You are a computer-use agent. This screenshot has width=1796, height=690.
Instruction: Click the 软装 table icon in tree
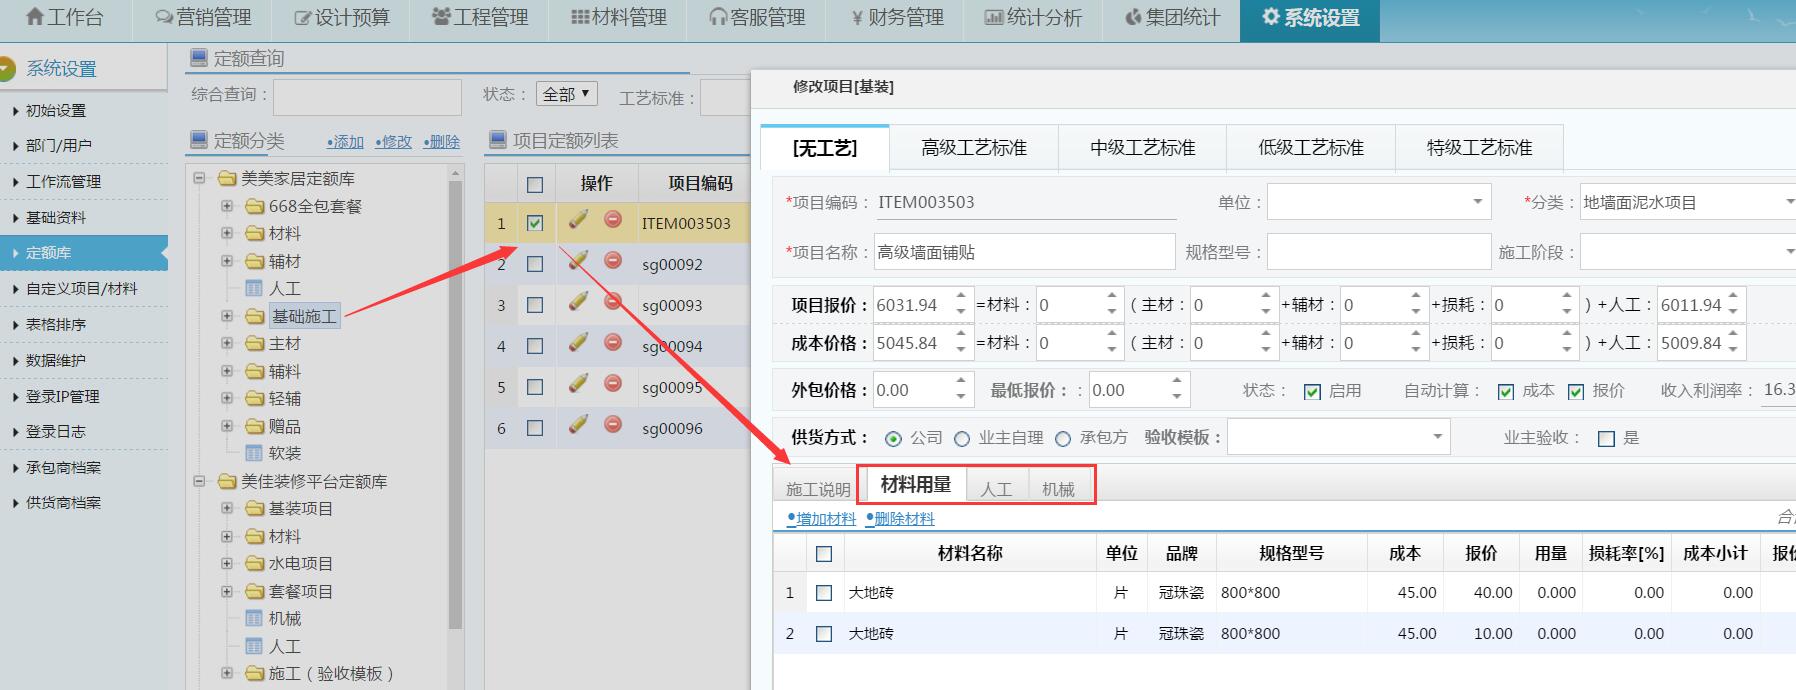tap(254, 453)
